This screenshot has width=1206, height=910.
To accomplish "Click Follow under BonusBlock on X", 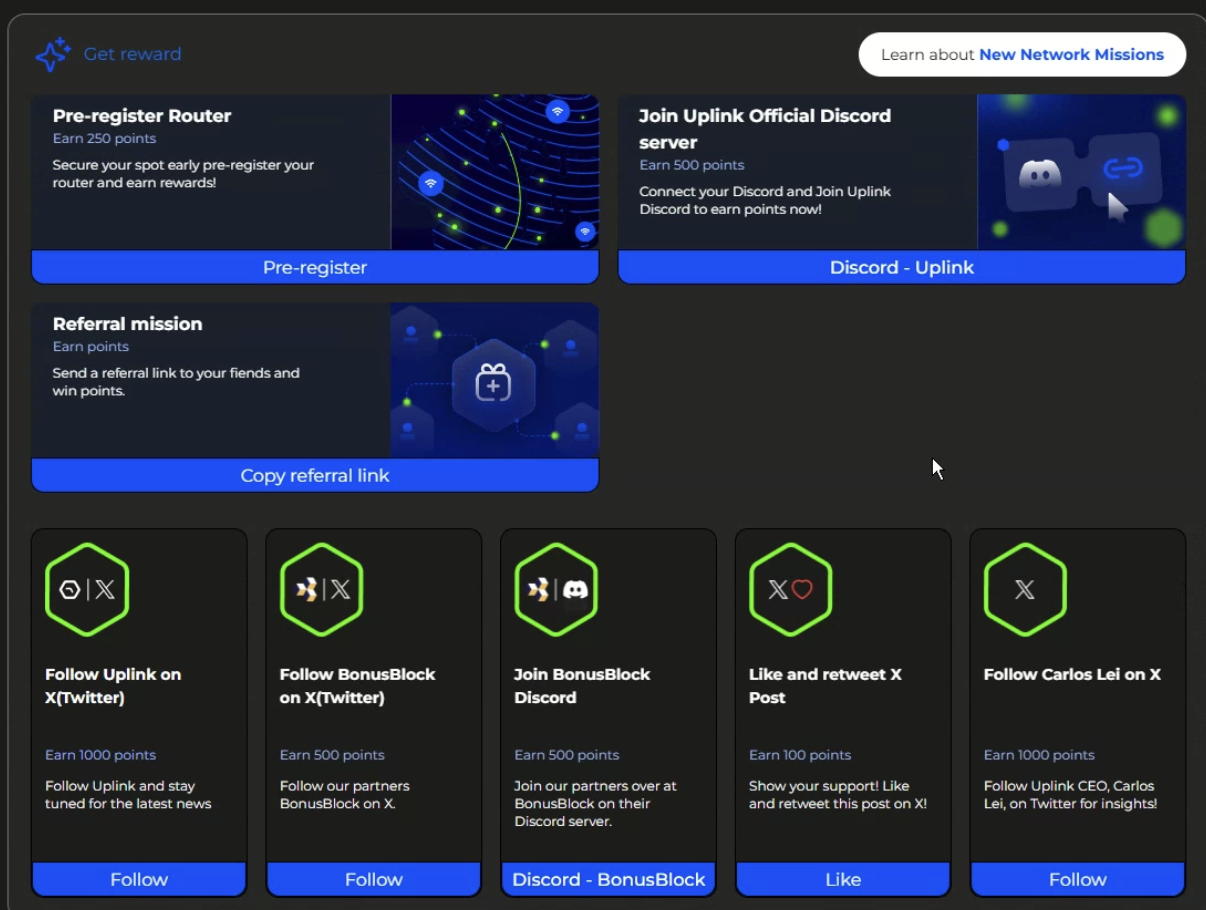I will [x=374, y=880].
